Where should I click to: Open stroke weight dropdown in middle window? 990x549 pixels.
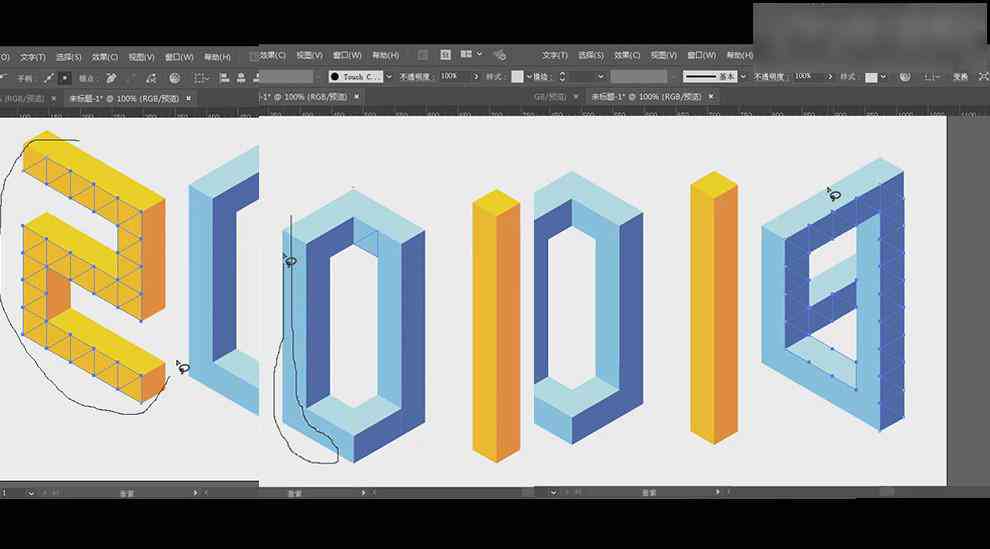tap(600, 76)
